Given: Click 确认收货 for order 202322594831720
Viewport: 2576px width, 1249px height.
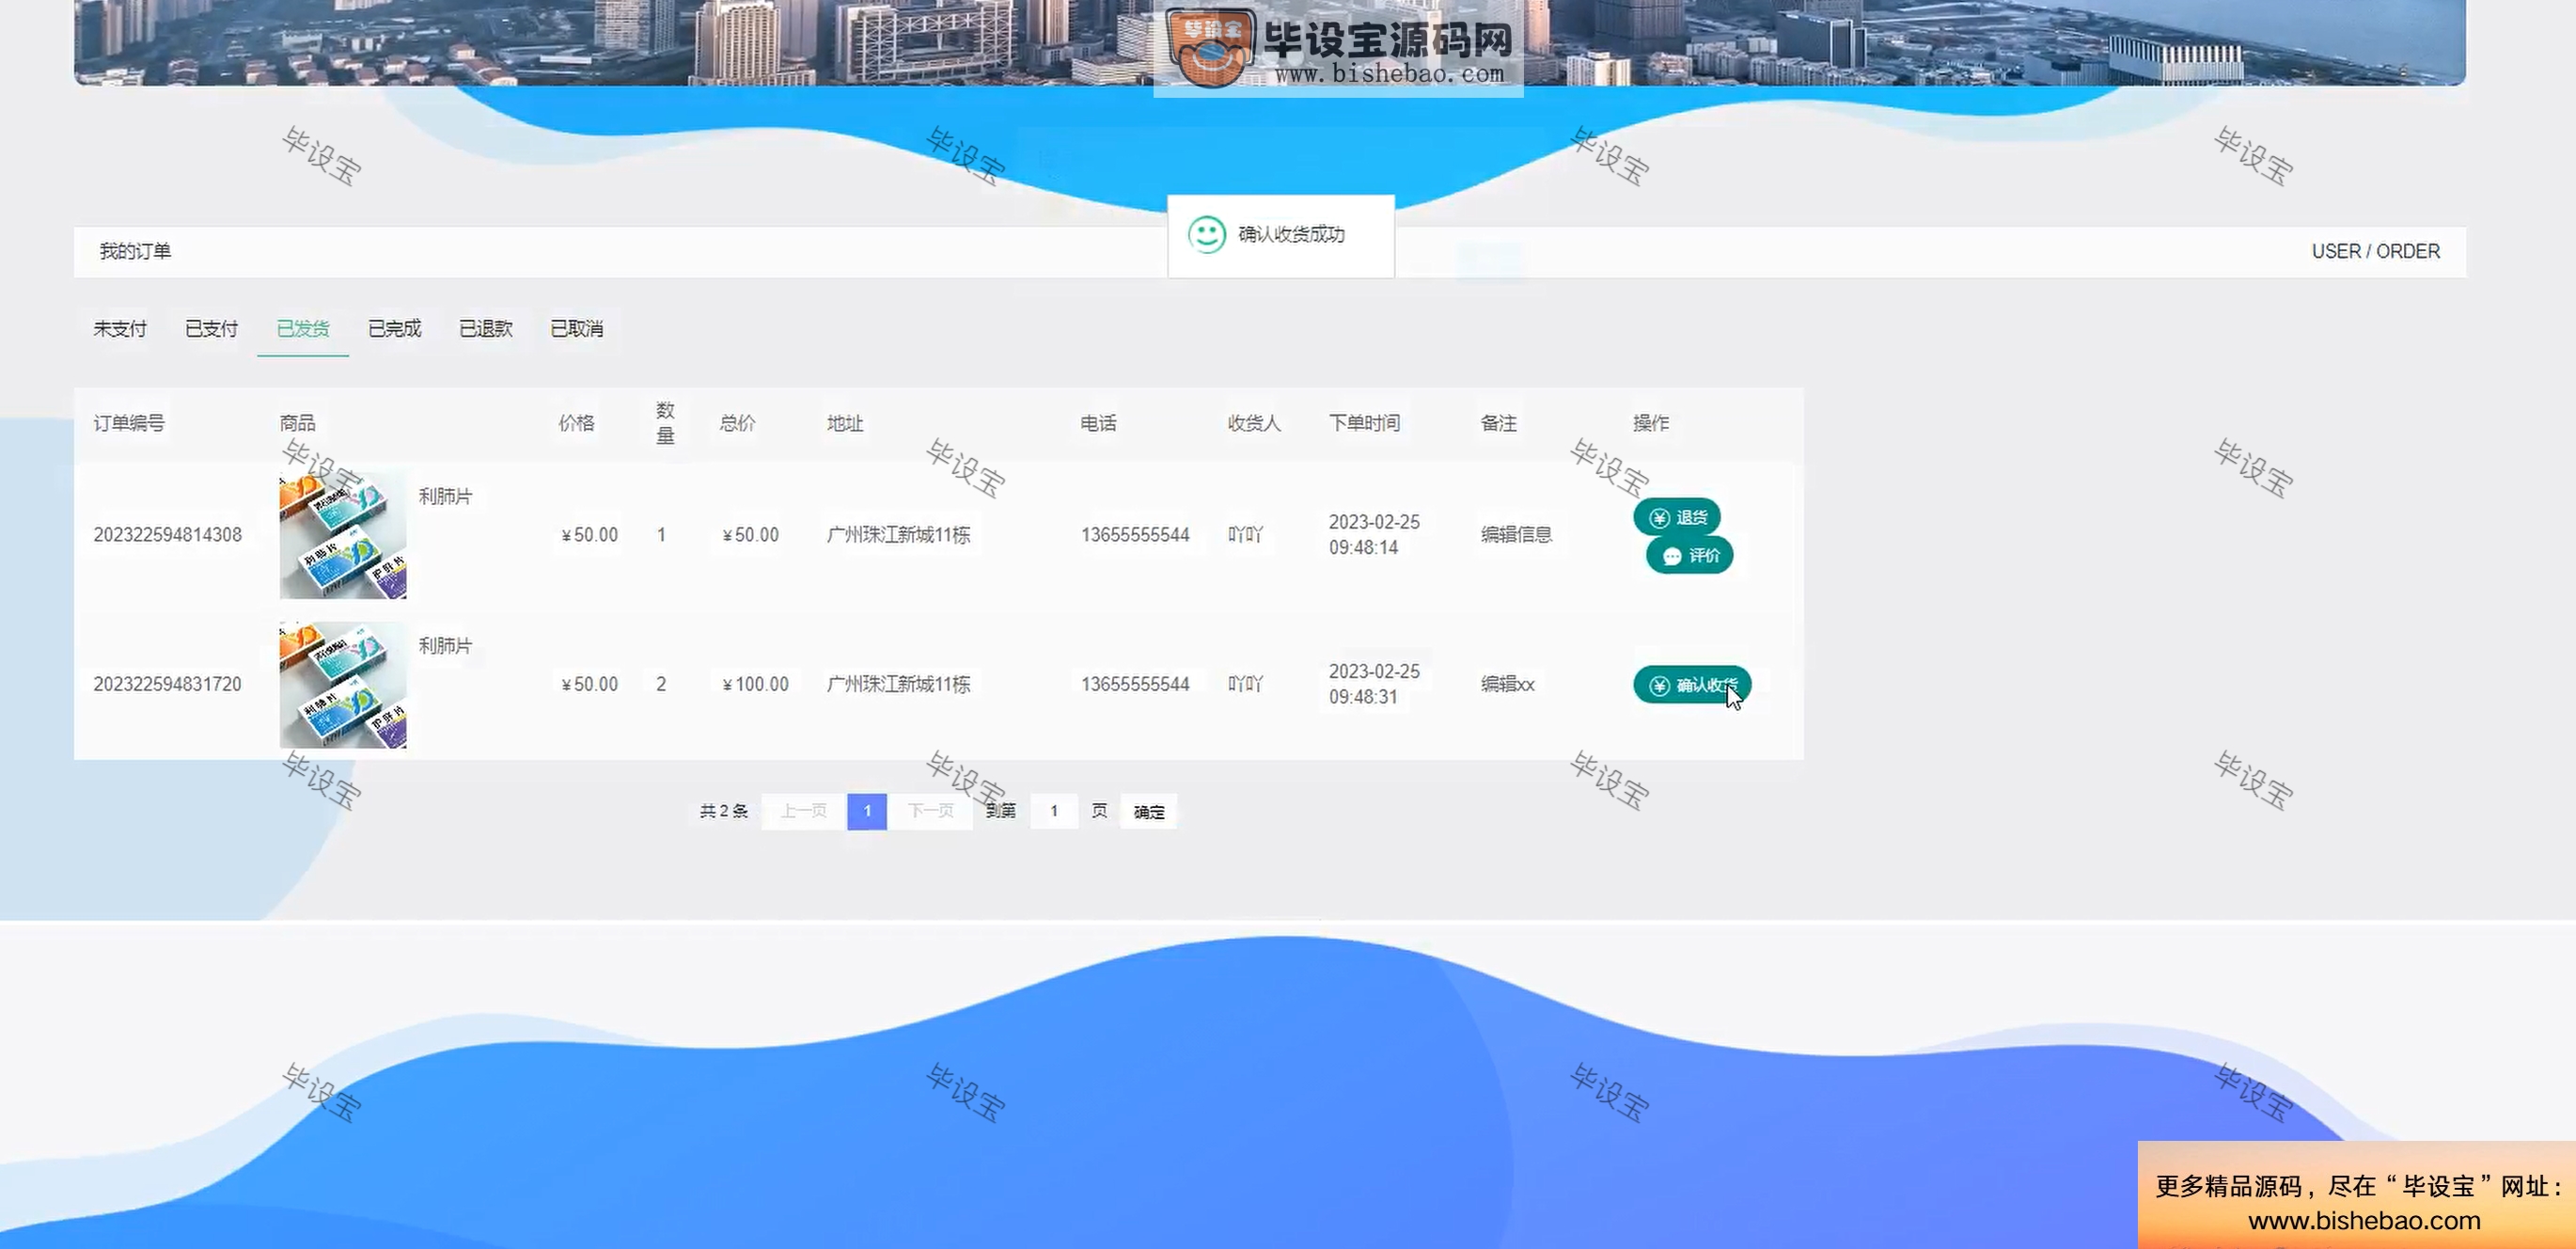Looking at the screenshot, I should coord(1692,685).
